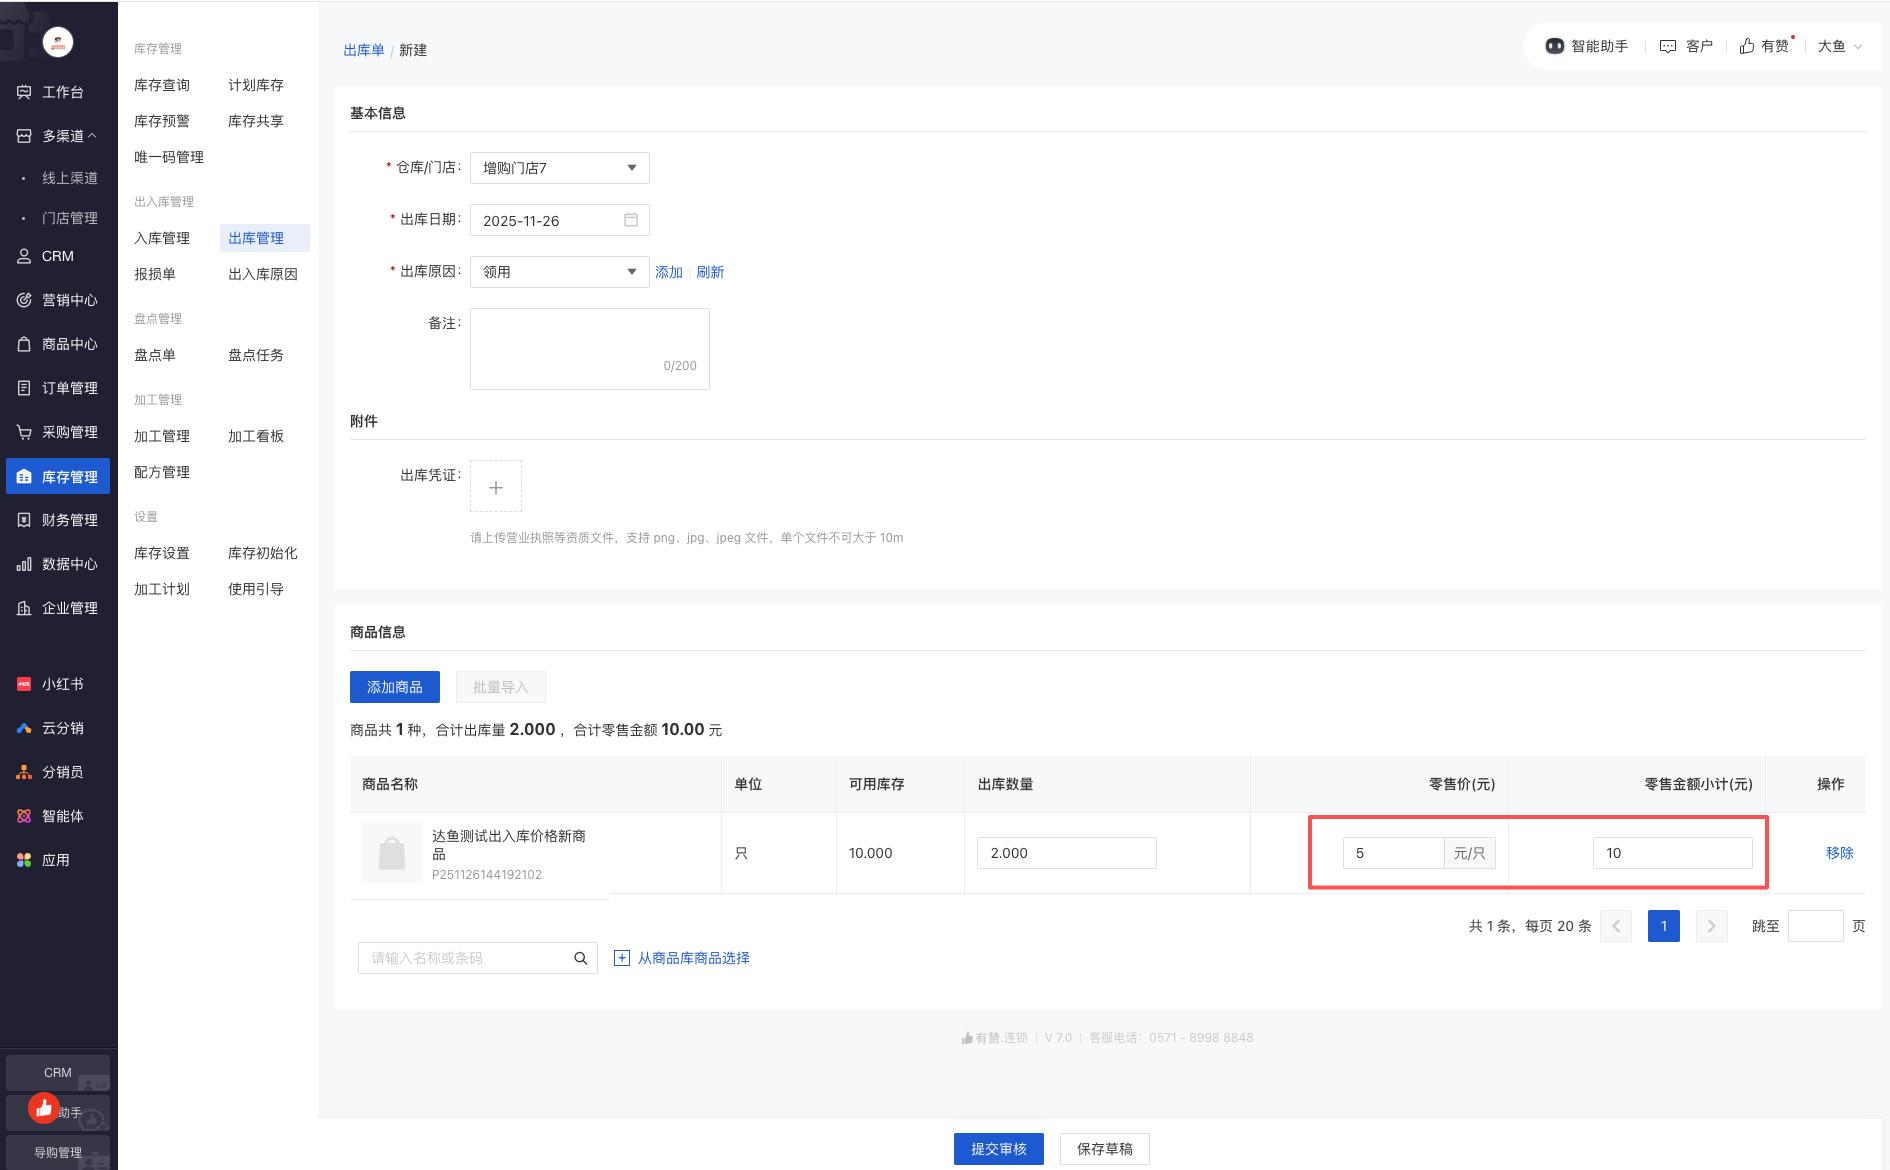Click 从商品库商品选择 link

(692, 958)
